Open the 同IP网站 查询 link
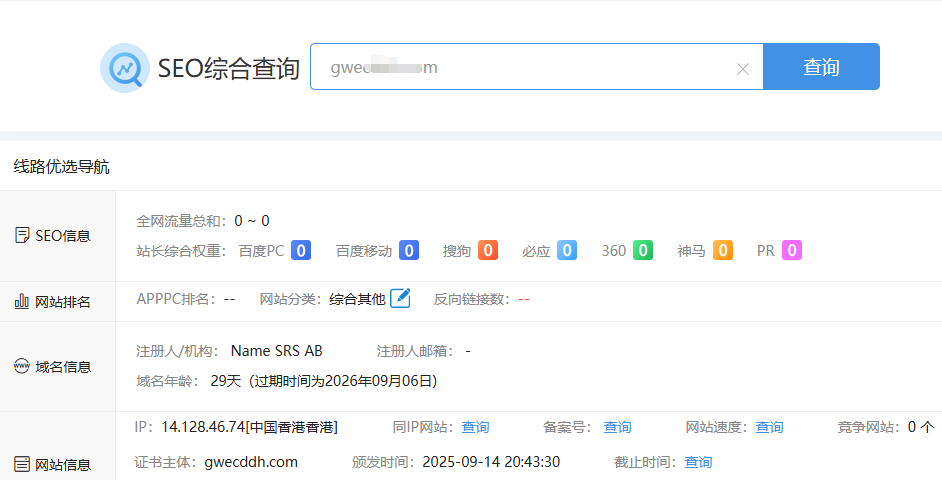This screenshot has height=480, width=942. click(x=475, y=427)
